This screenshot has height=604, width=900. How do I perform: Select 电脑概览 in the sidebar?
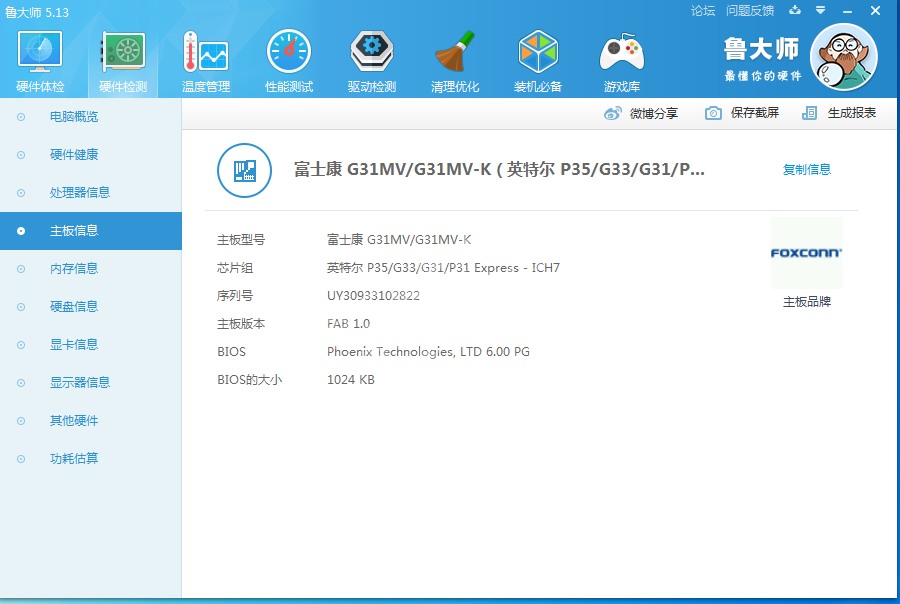(x=91, y=117)
